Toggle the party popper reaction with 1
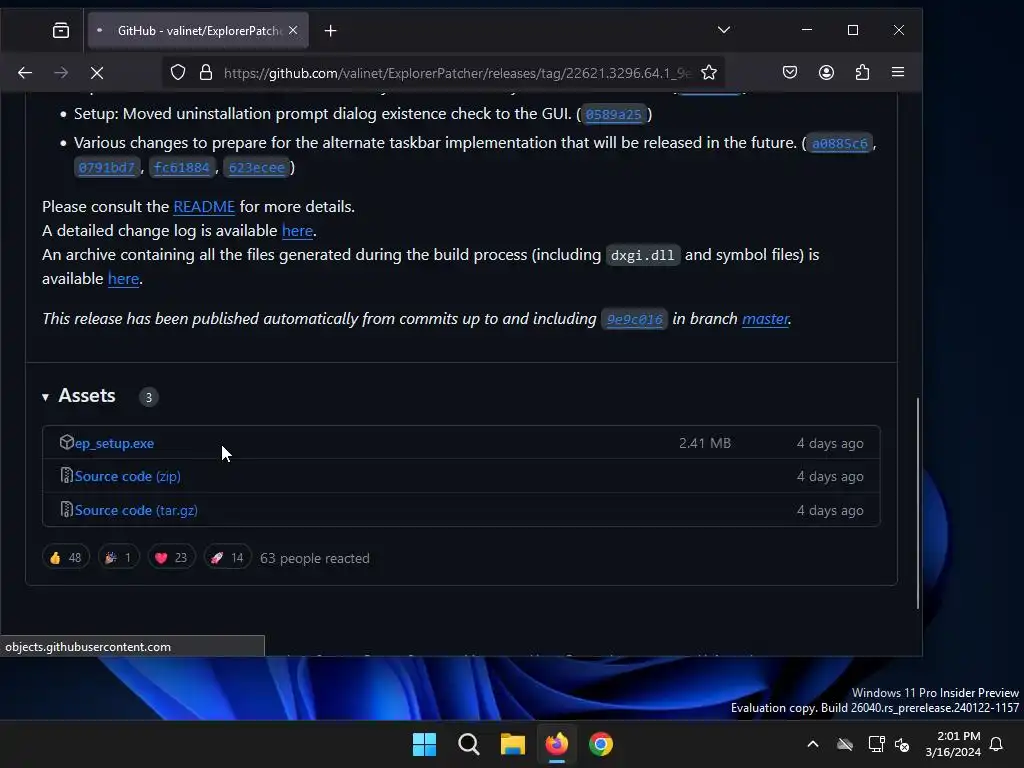 point(118,558)
